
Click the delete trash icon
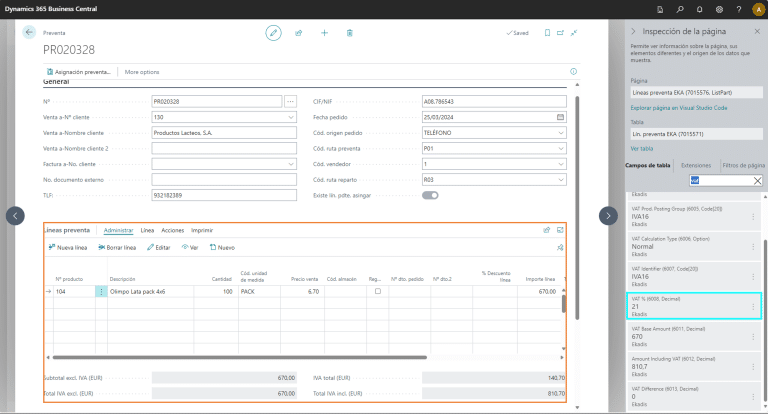click(x=349, y=33)
